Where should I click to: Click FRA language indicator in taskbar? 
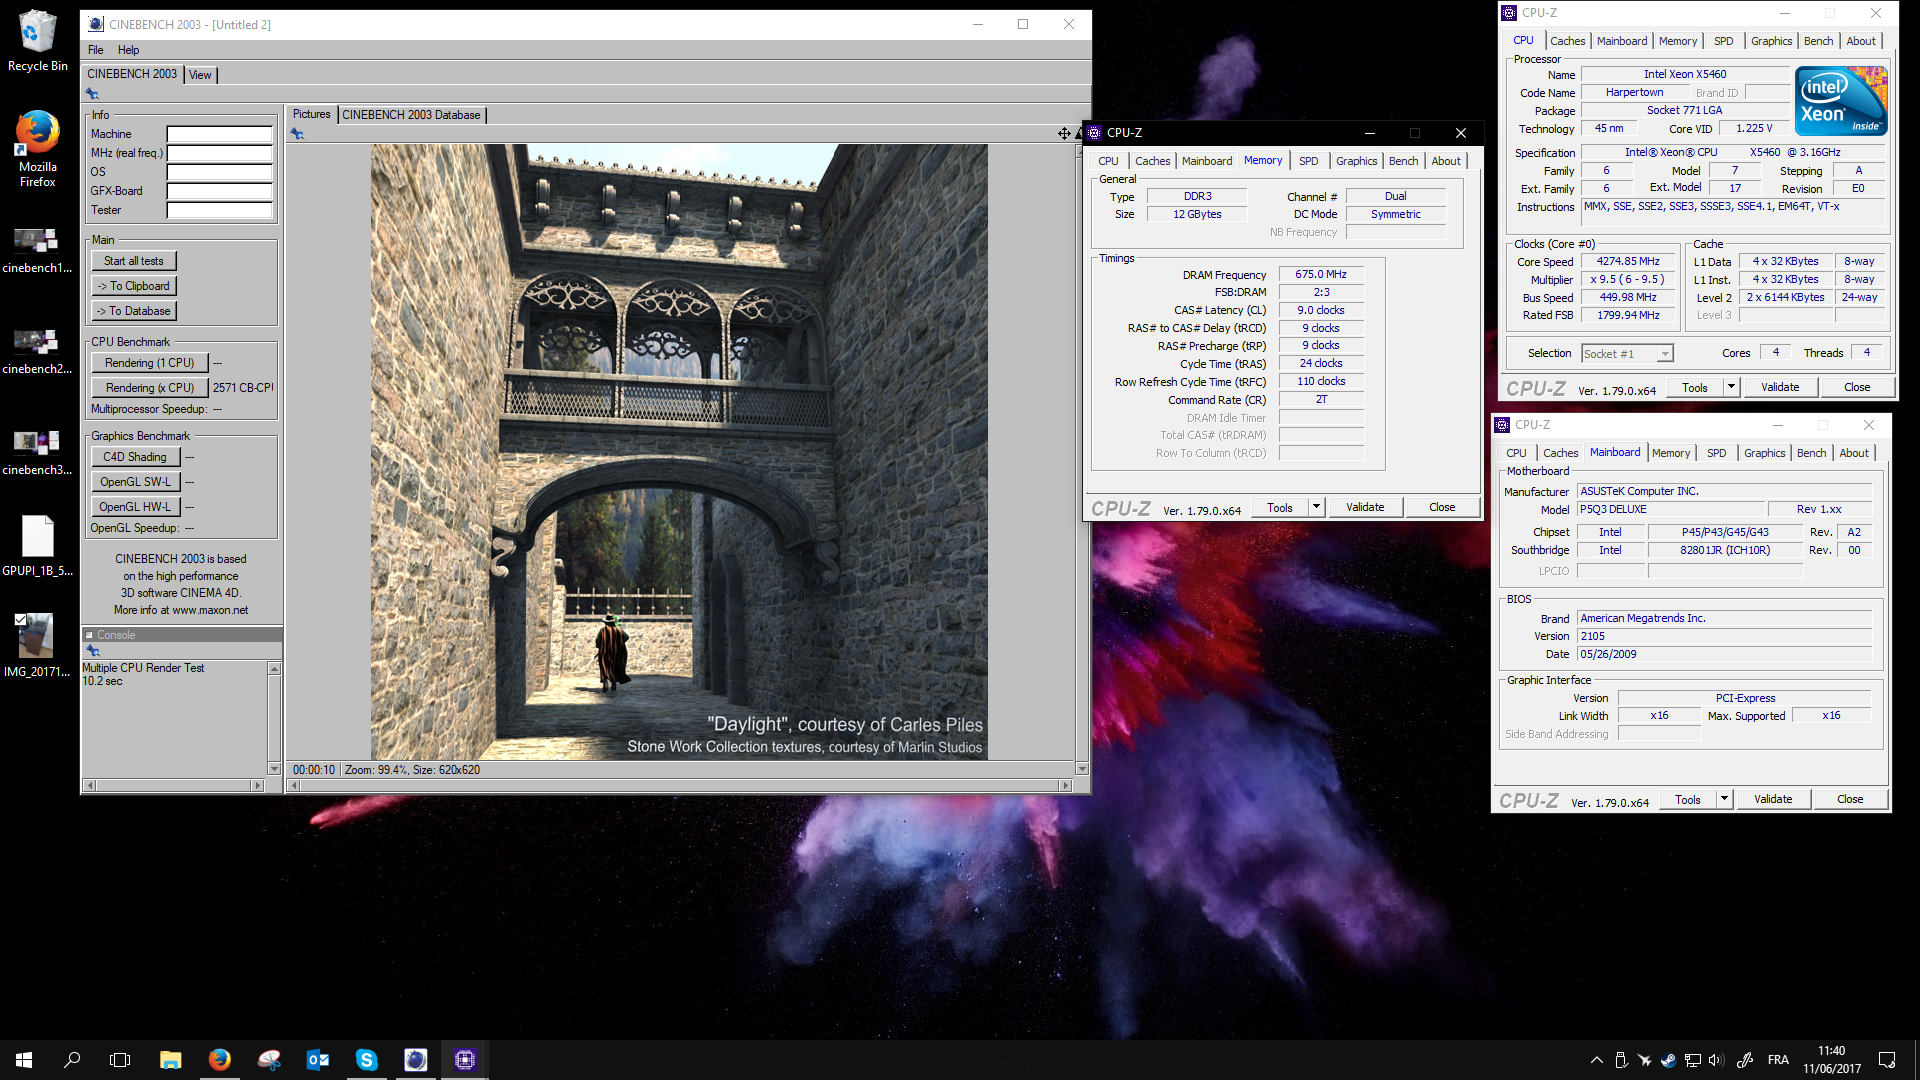[x=1778, y=1060]
